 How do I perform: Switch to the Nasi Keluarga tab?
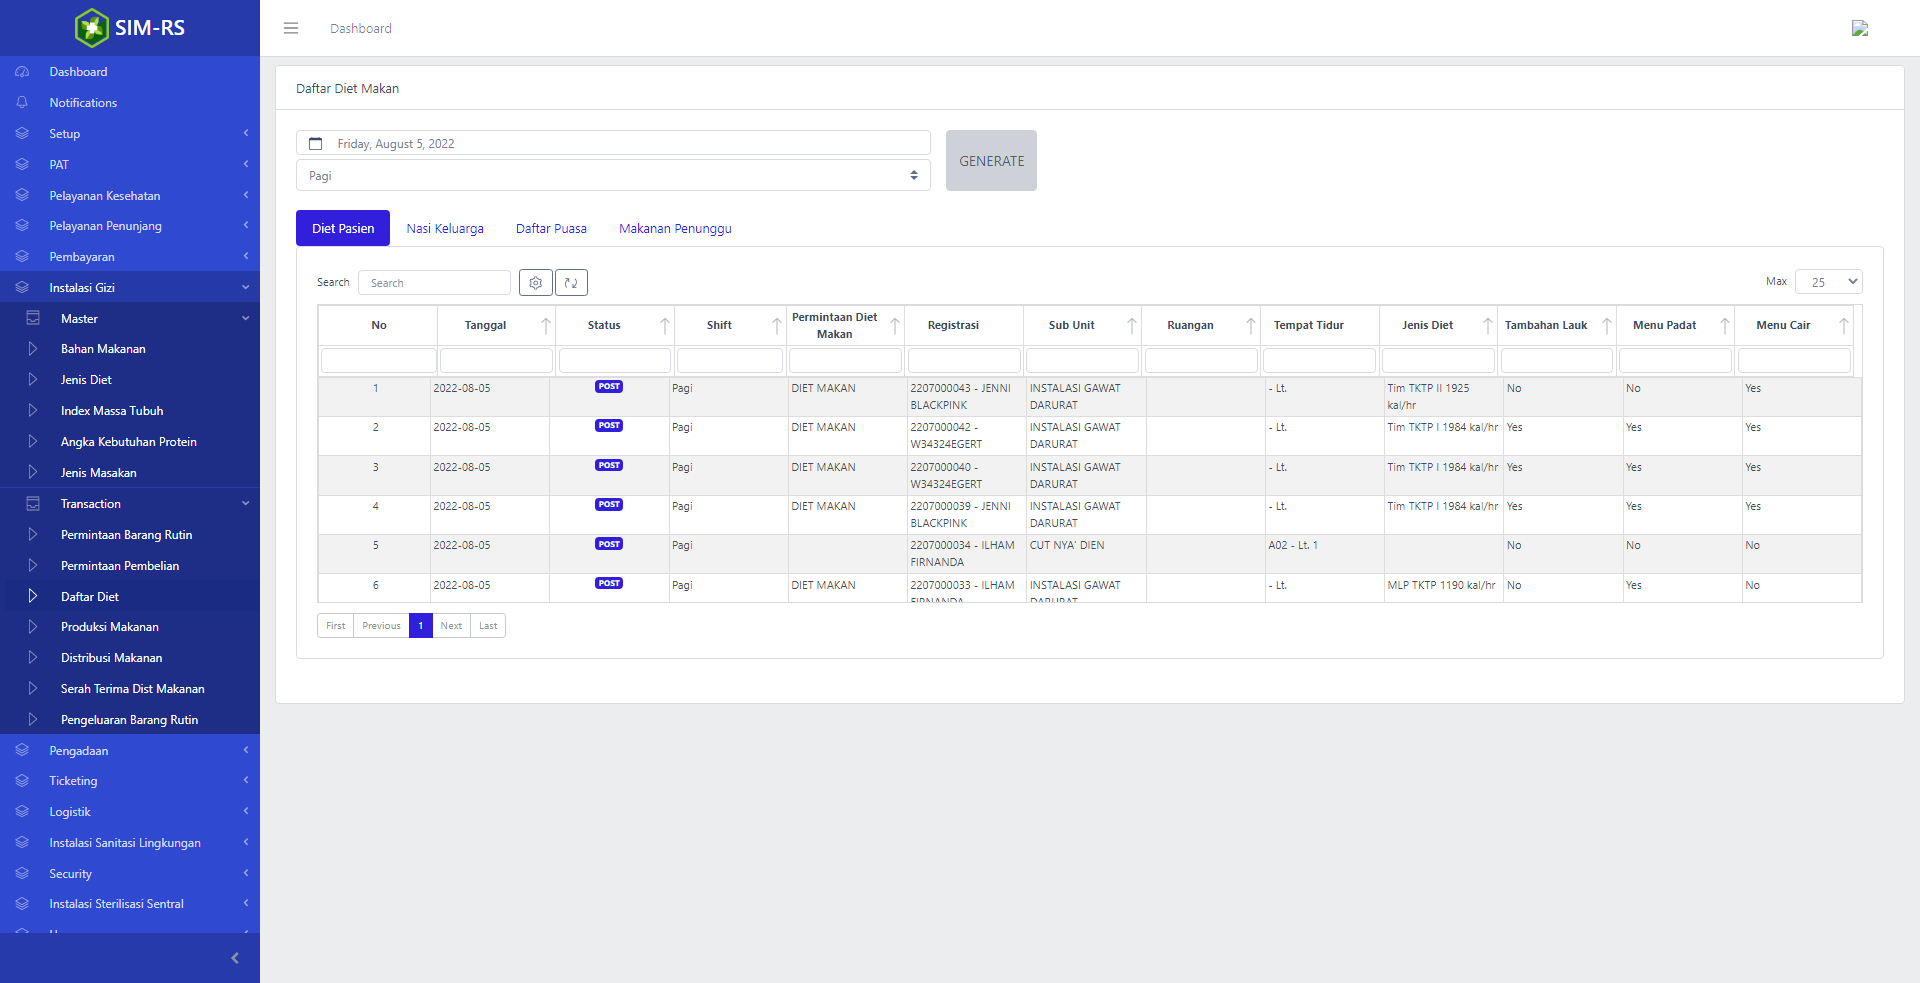tap(445, 229)
